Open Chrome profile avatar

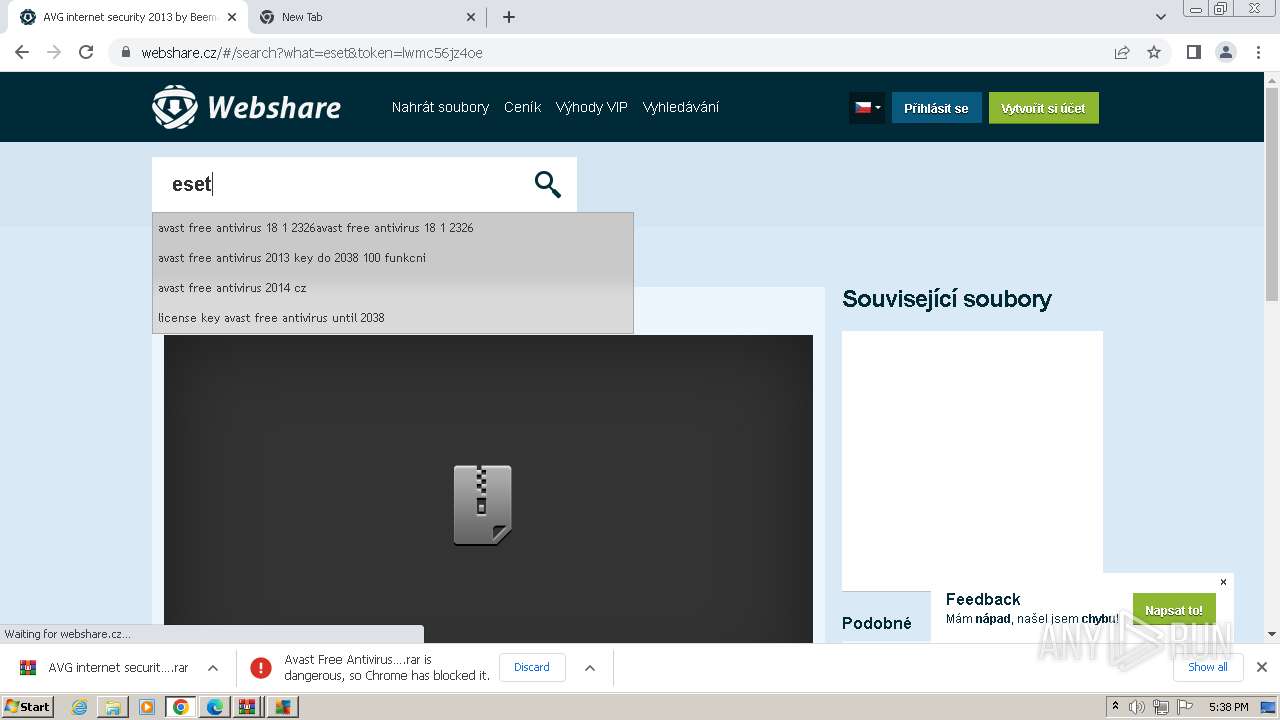pyautogui.click(x=1226, y=52)
